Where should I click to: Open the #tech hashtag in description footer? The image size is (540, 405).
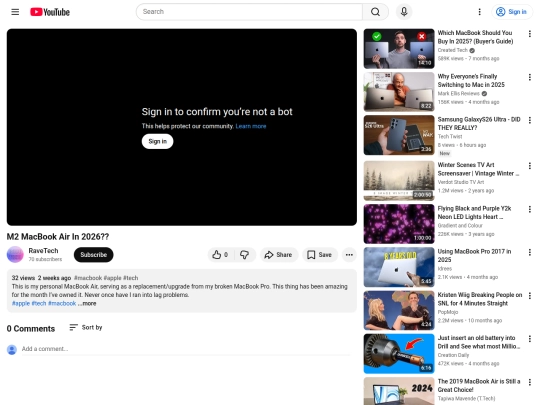[39, 303]
